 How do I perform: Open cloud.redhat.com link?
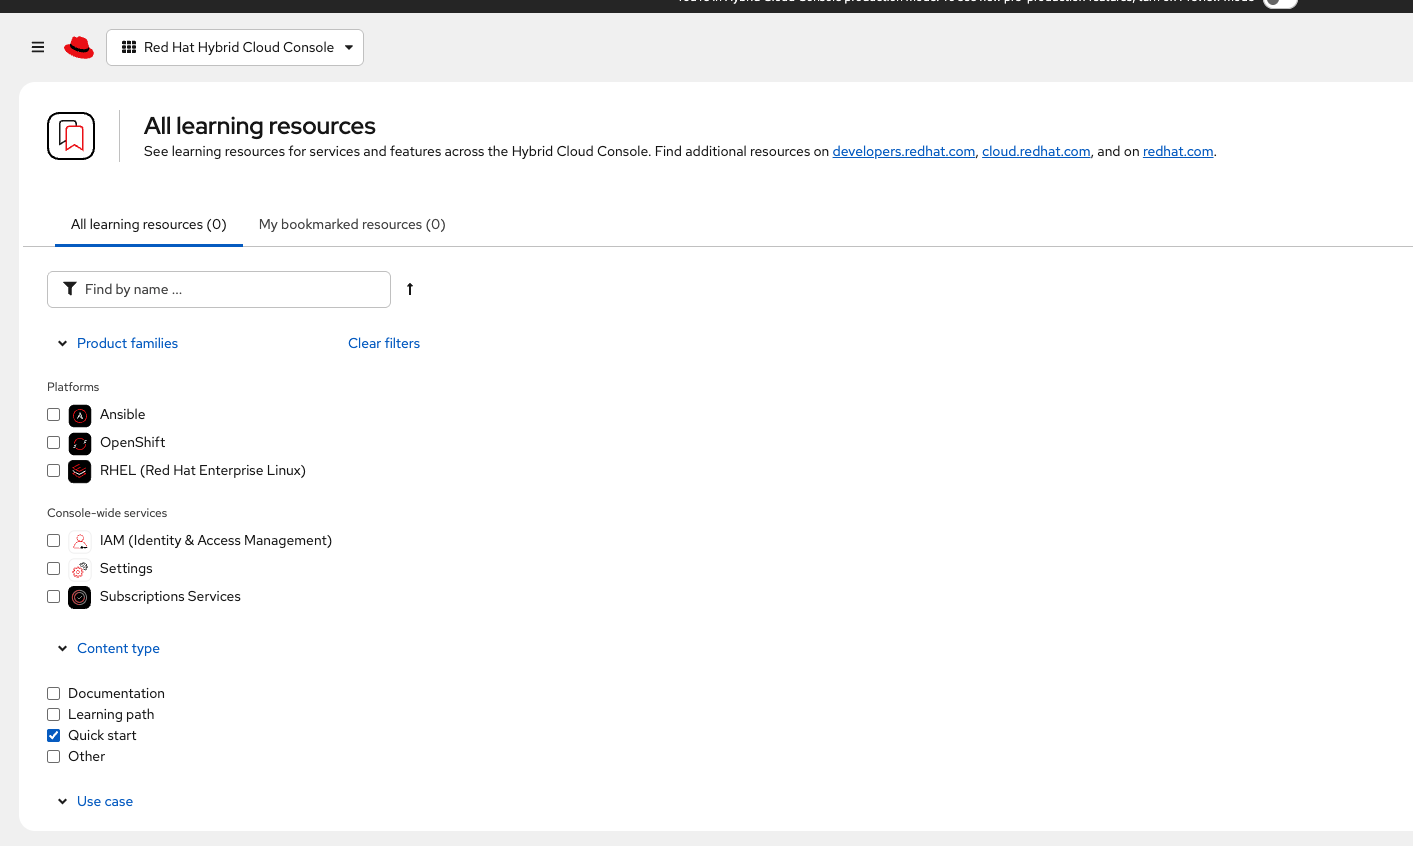[1036, 151]
